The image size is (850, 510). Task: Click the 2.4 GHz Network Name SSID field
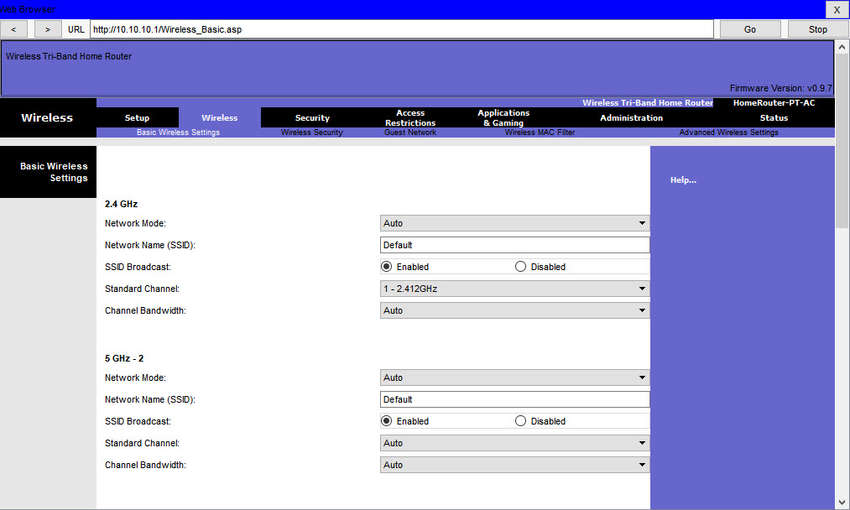click(x=514, y=245)
